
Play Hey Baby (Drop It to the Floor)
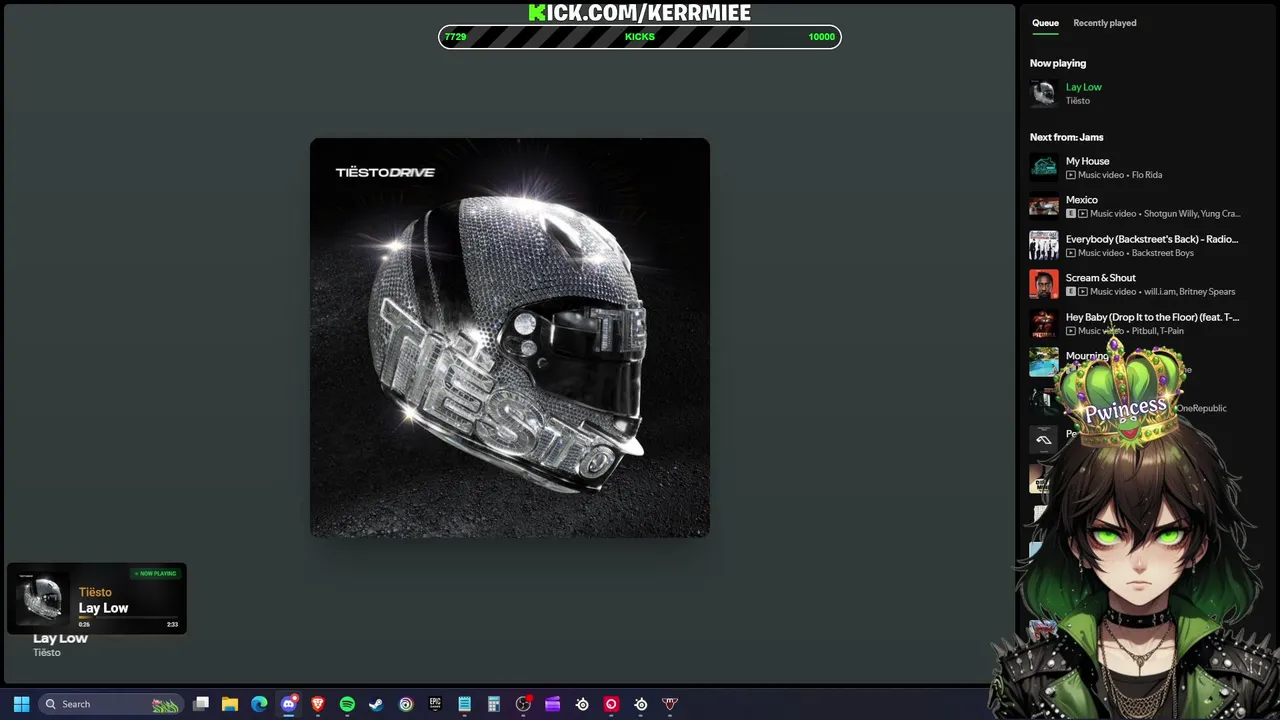pyautogui.click(x=1152, y=317)
